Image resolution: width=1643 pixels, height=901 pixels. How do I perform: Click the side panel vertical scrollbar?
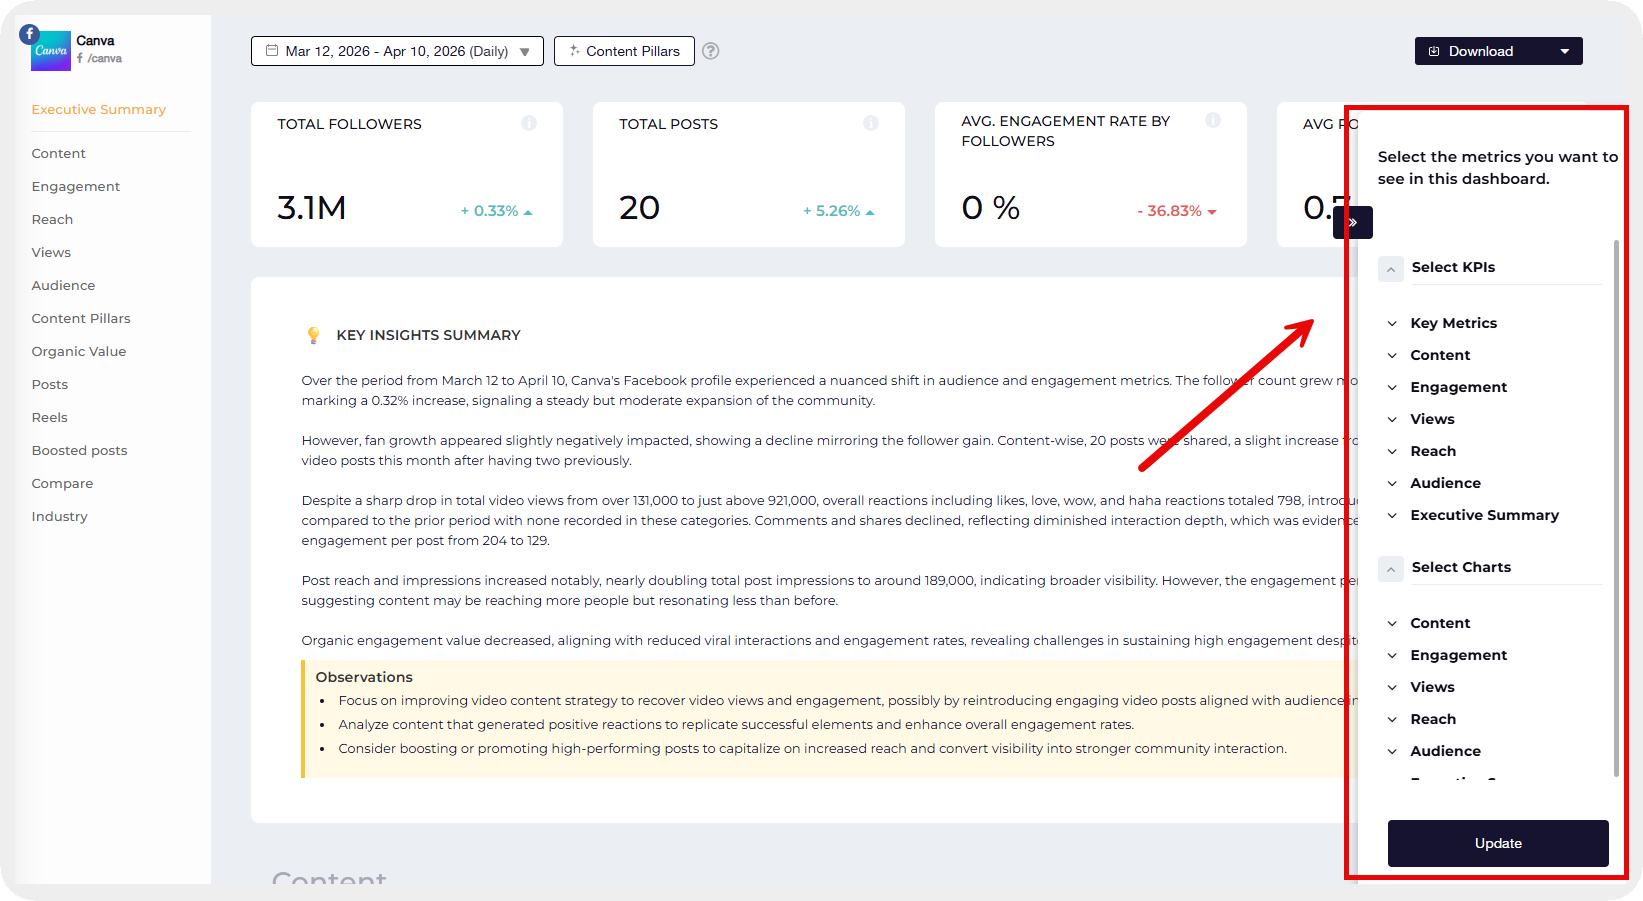tap(1616, 508)
